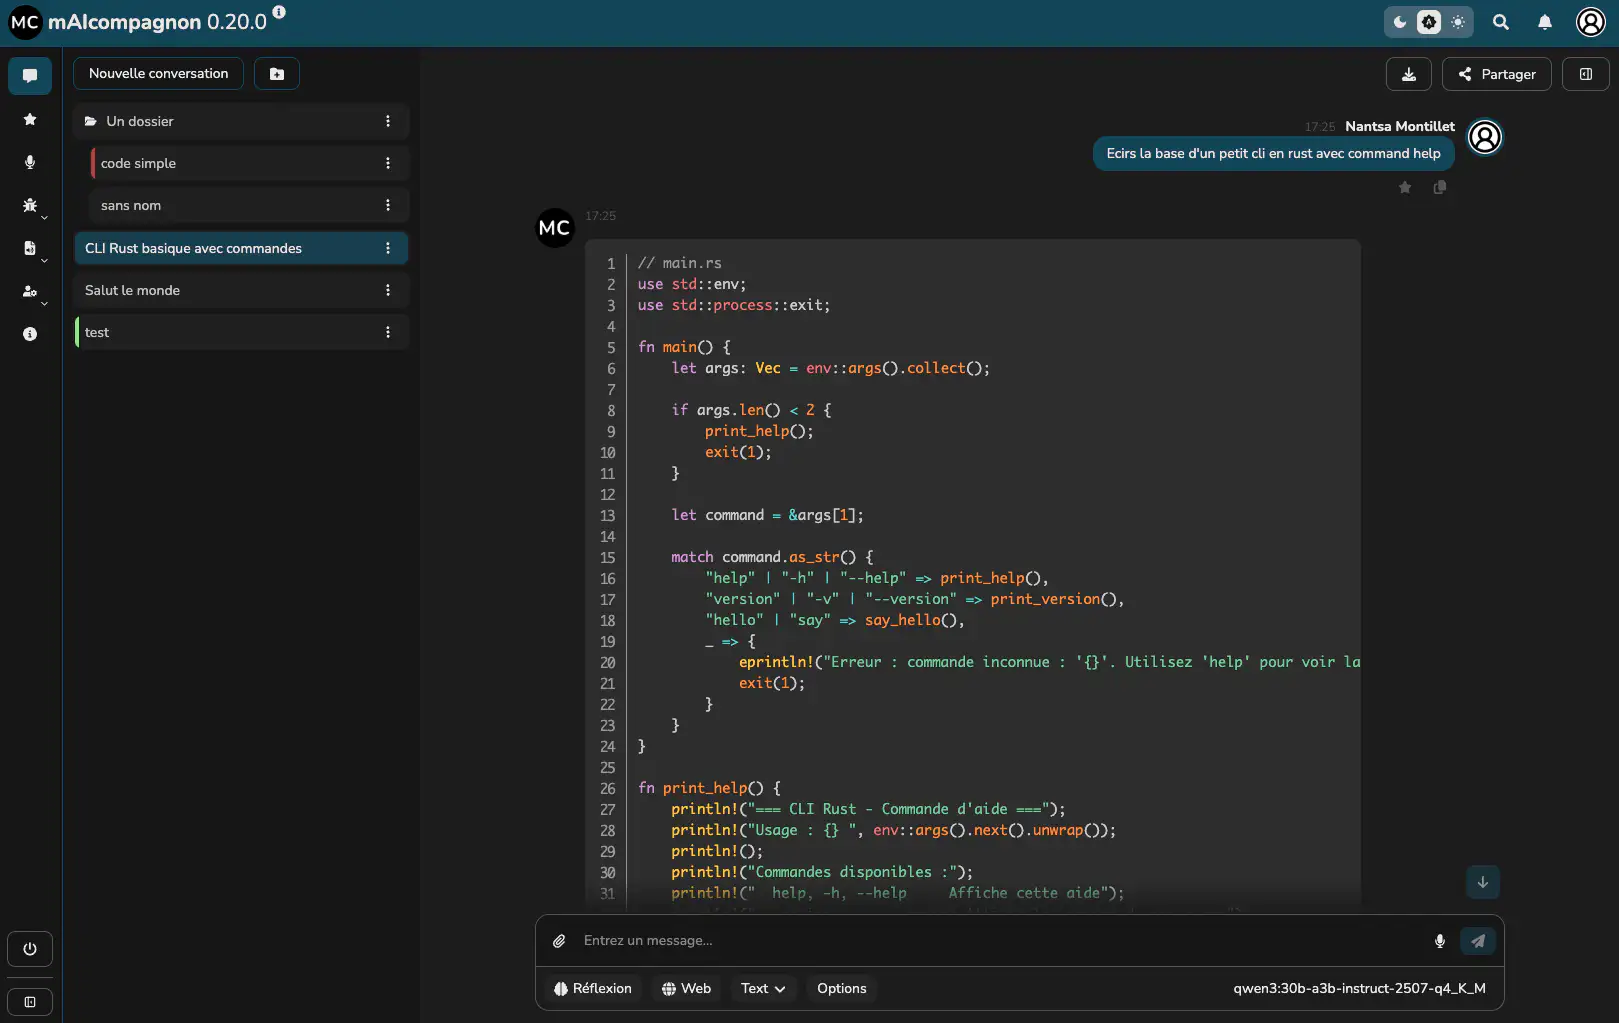This screenshot has width=1619, height=1023.
Task: Click the microphone icon in left sidebar
Action: tap(30, 162)
